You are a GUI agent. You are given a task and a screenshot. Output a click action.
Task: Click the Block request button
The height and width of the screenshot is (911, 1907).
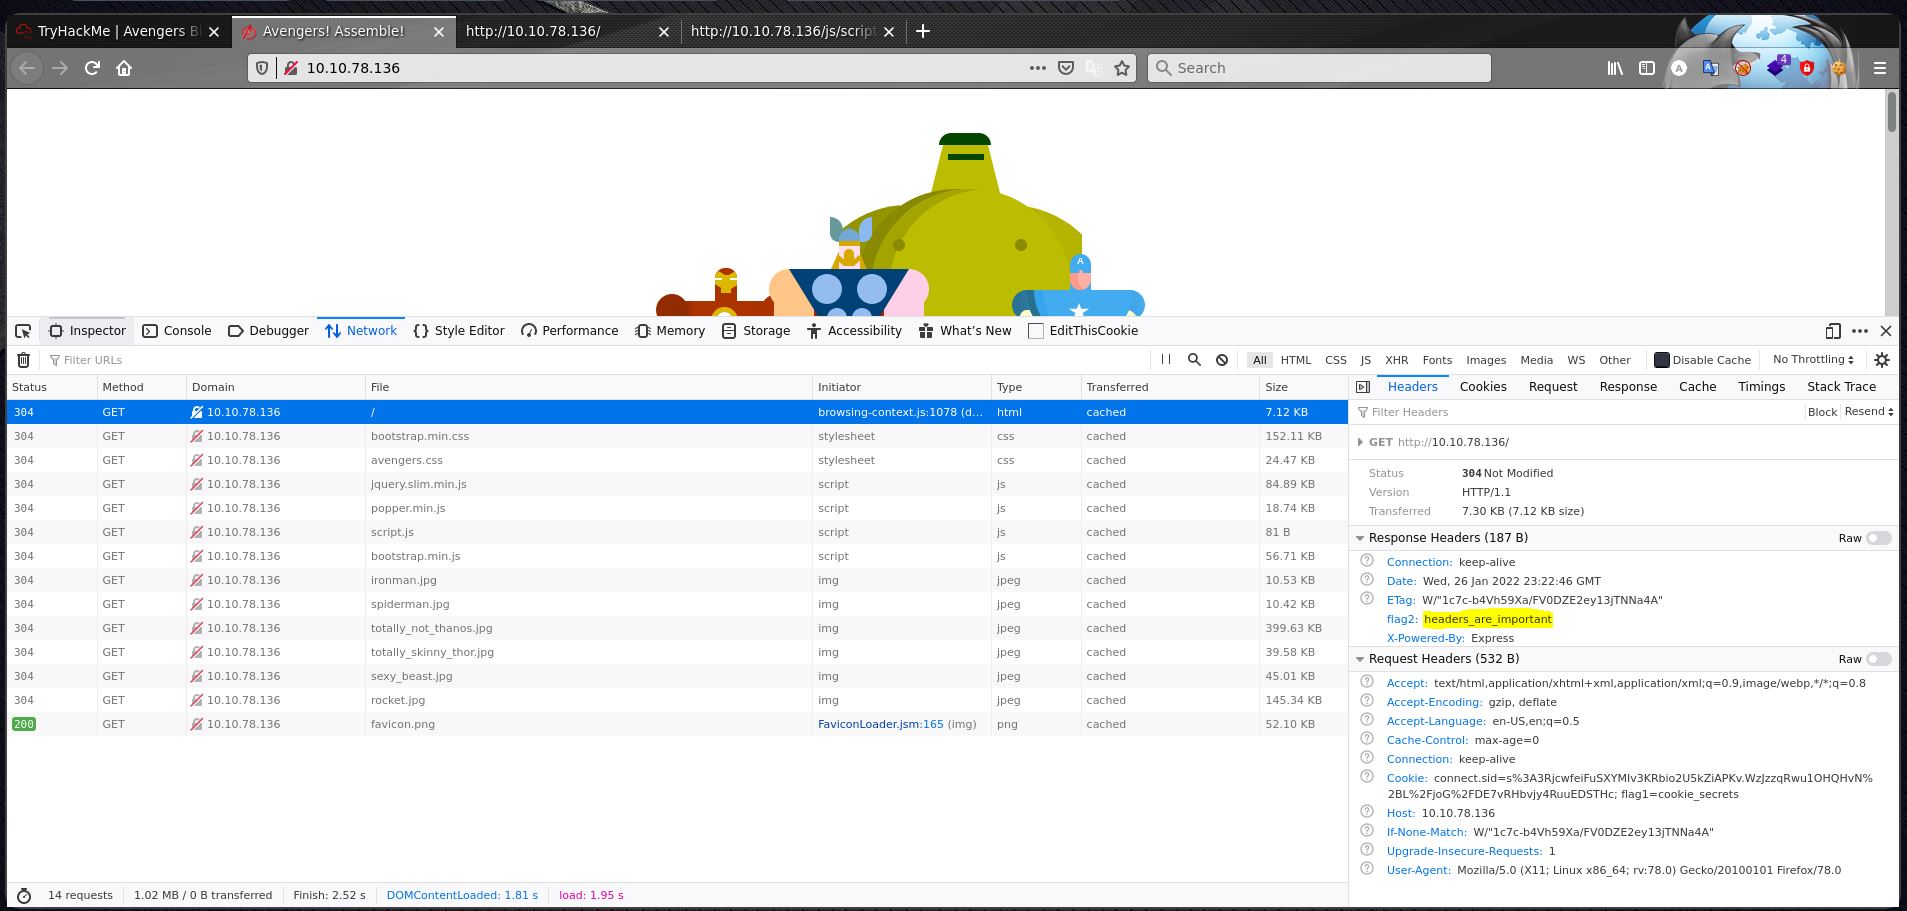point(1822,412)
